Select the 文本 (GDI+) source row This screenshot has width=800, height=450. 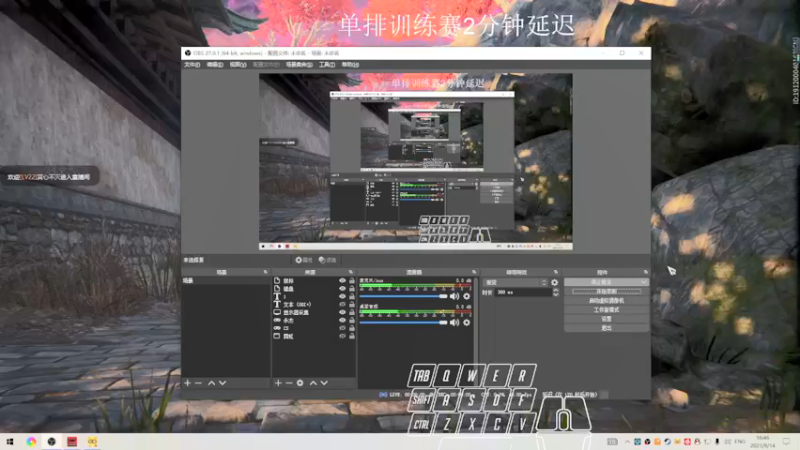point(314,304)
